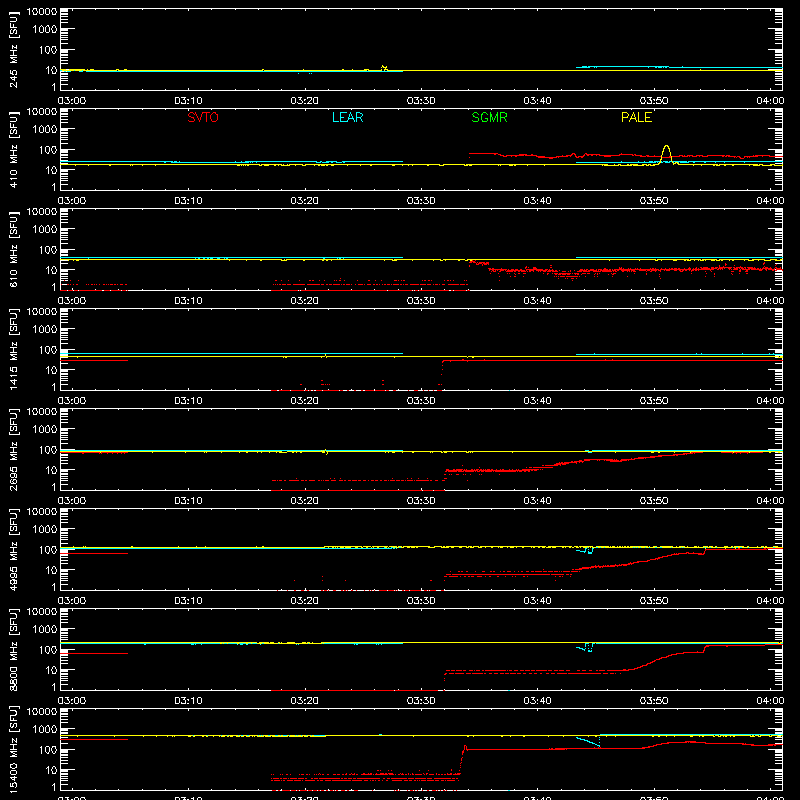Image resolution: width=800 pixels, height=800 pixels.
Task: Click the 03:50 time label under the 410 MHz panel
Action: point(654,201)
